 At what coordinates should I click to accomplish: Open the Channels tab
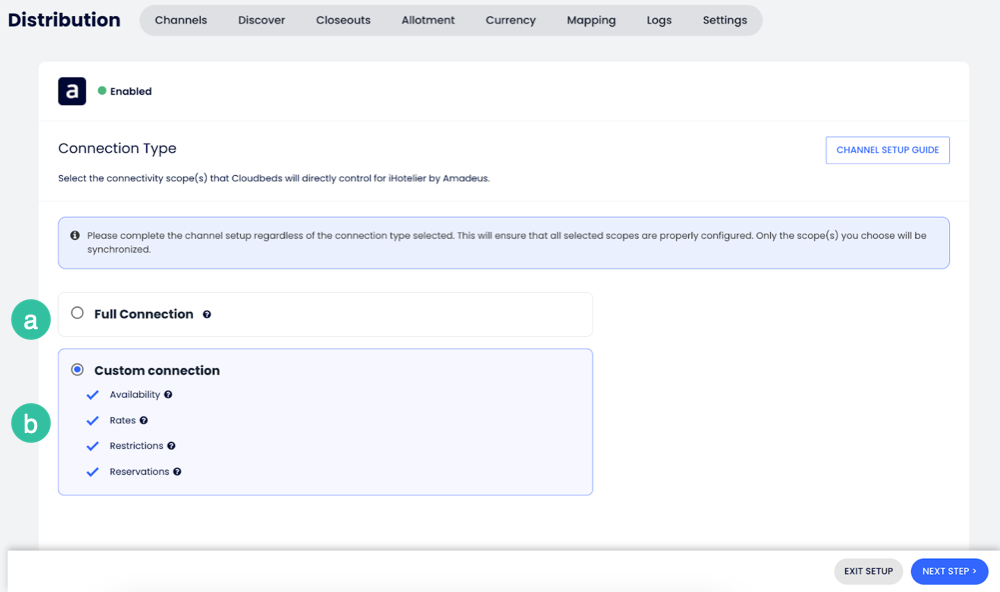coord(181,20)
